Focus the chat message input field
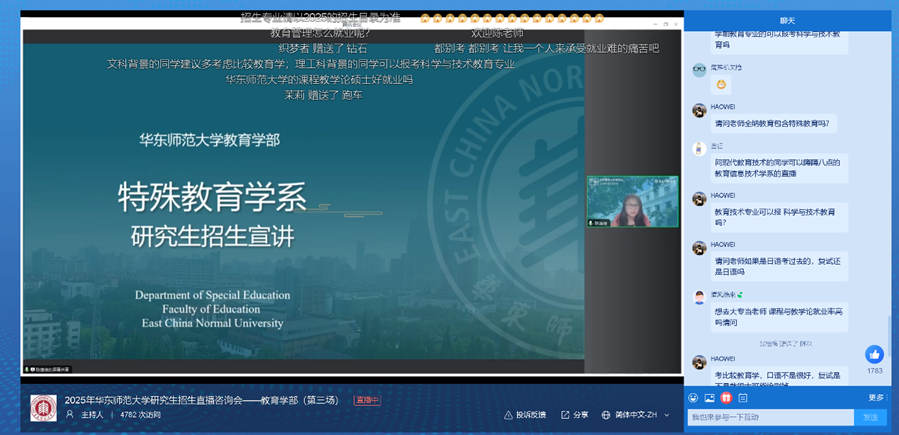The width and height of the screenshot is (899, 435). click(771, 417)
